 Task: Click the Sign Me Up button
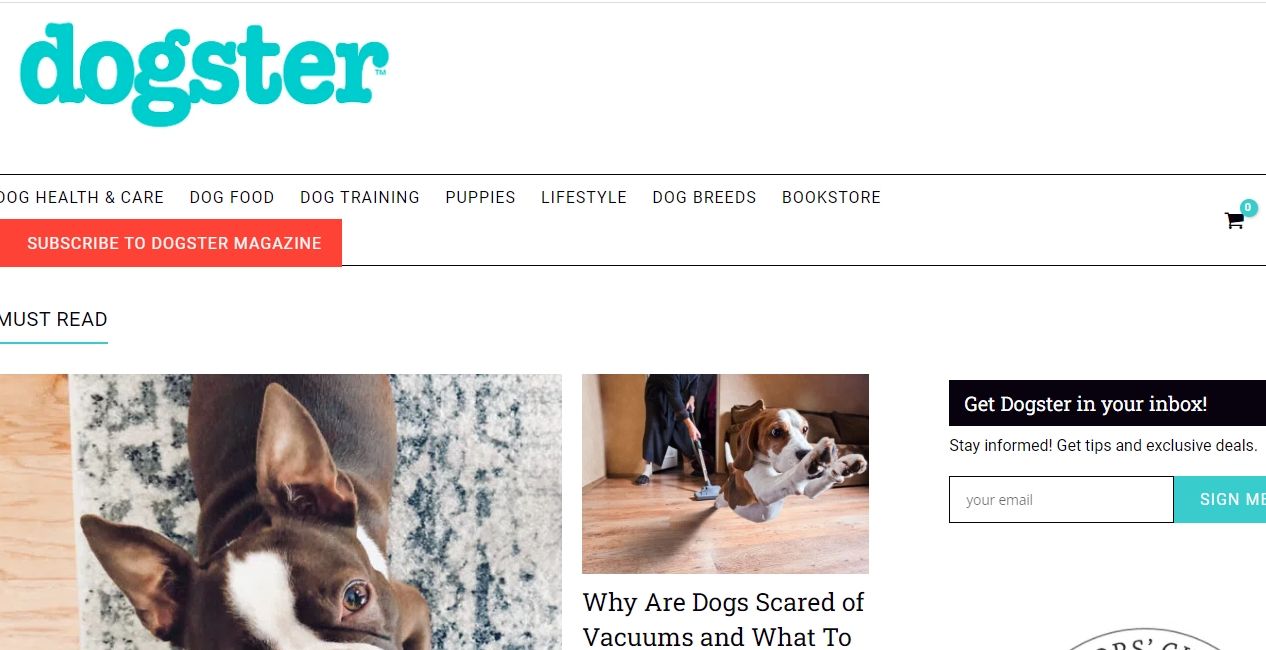coord(1220,499)
